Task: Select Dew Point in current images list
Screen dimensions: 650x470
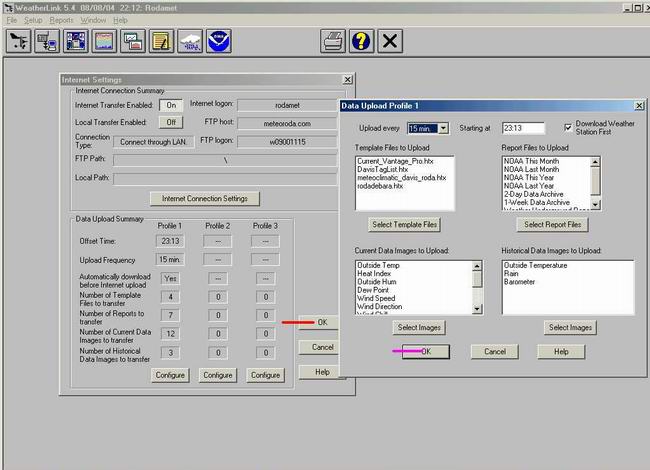Action: tap(373, 290)
